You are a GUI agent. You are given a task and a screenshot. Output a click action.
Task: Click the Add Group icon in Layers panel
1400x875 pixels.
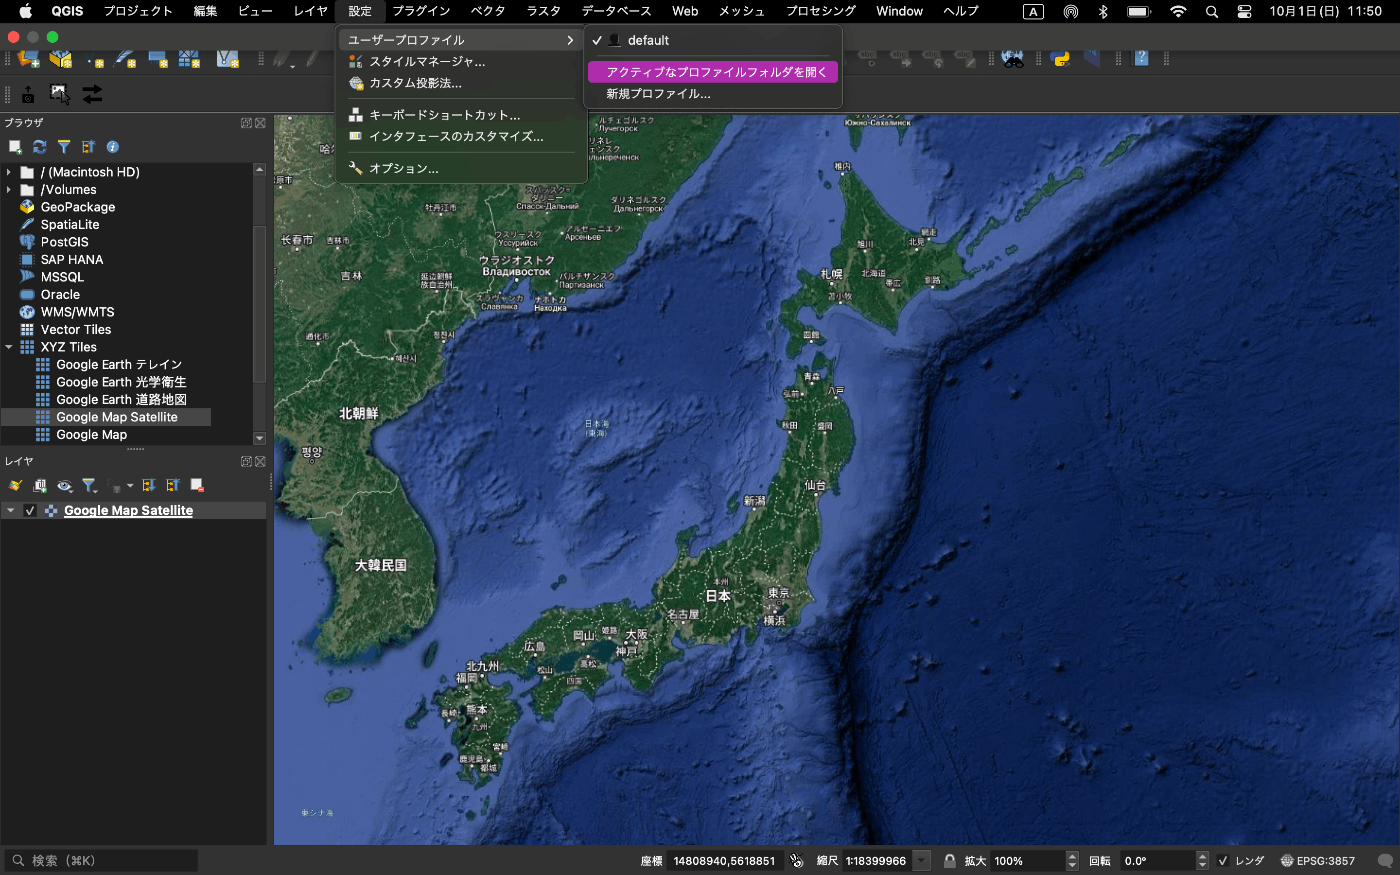click(x=40, y=485)
